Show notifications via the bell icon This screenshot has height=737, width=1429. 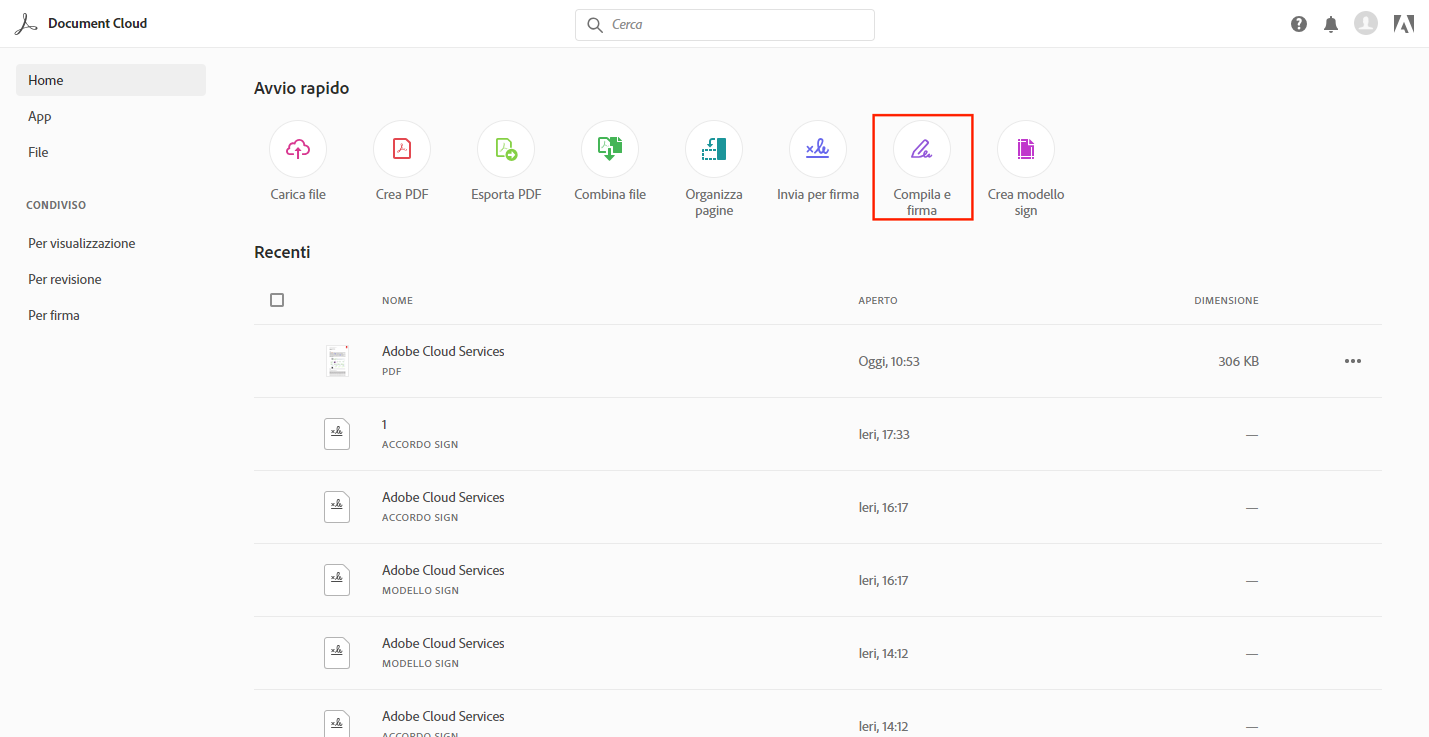[1331, 24]
